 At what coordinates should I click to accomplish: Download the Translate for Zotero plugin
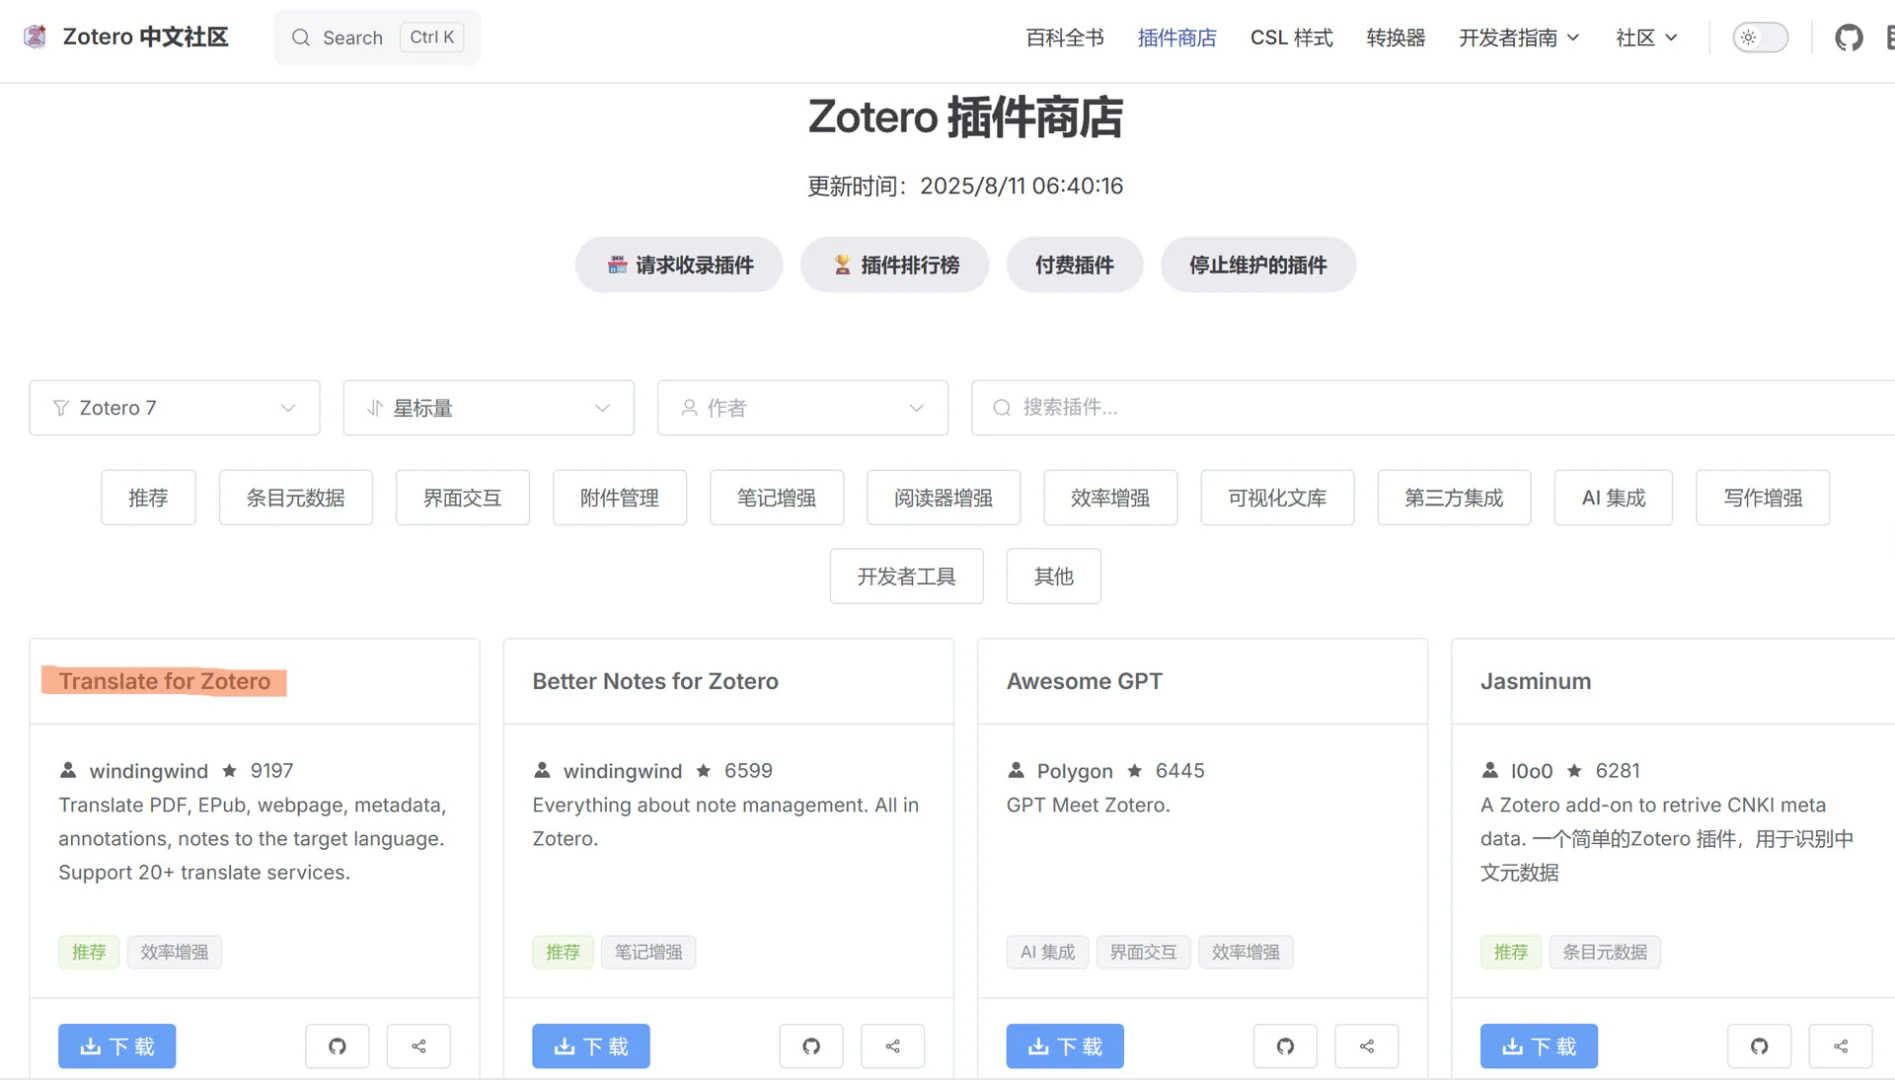[116, 1045]
